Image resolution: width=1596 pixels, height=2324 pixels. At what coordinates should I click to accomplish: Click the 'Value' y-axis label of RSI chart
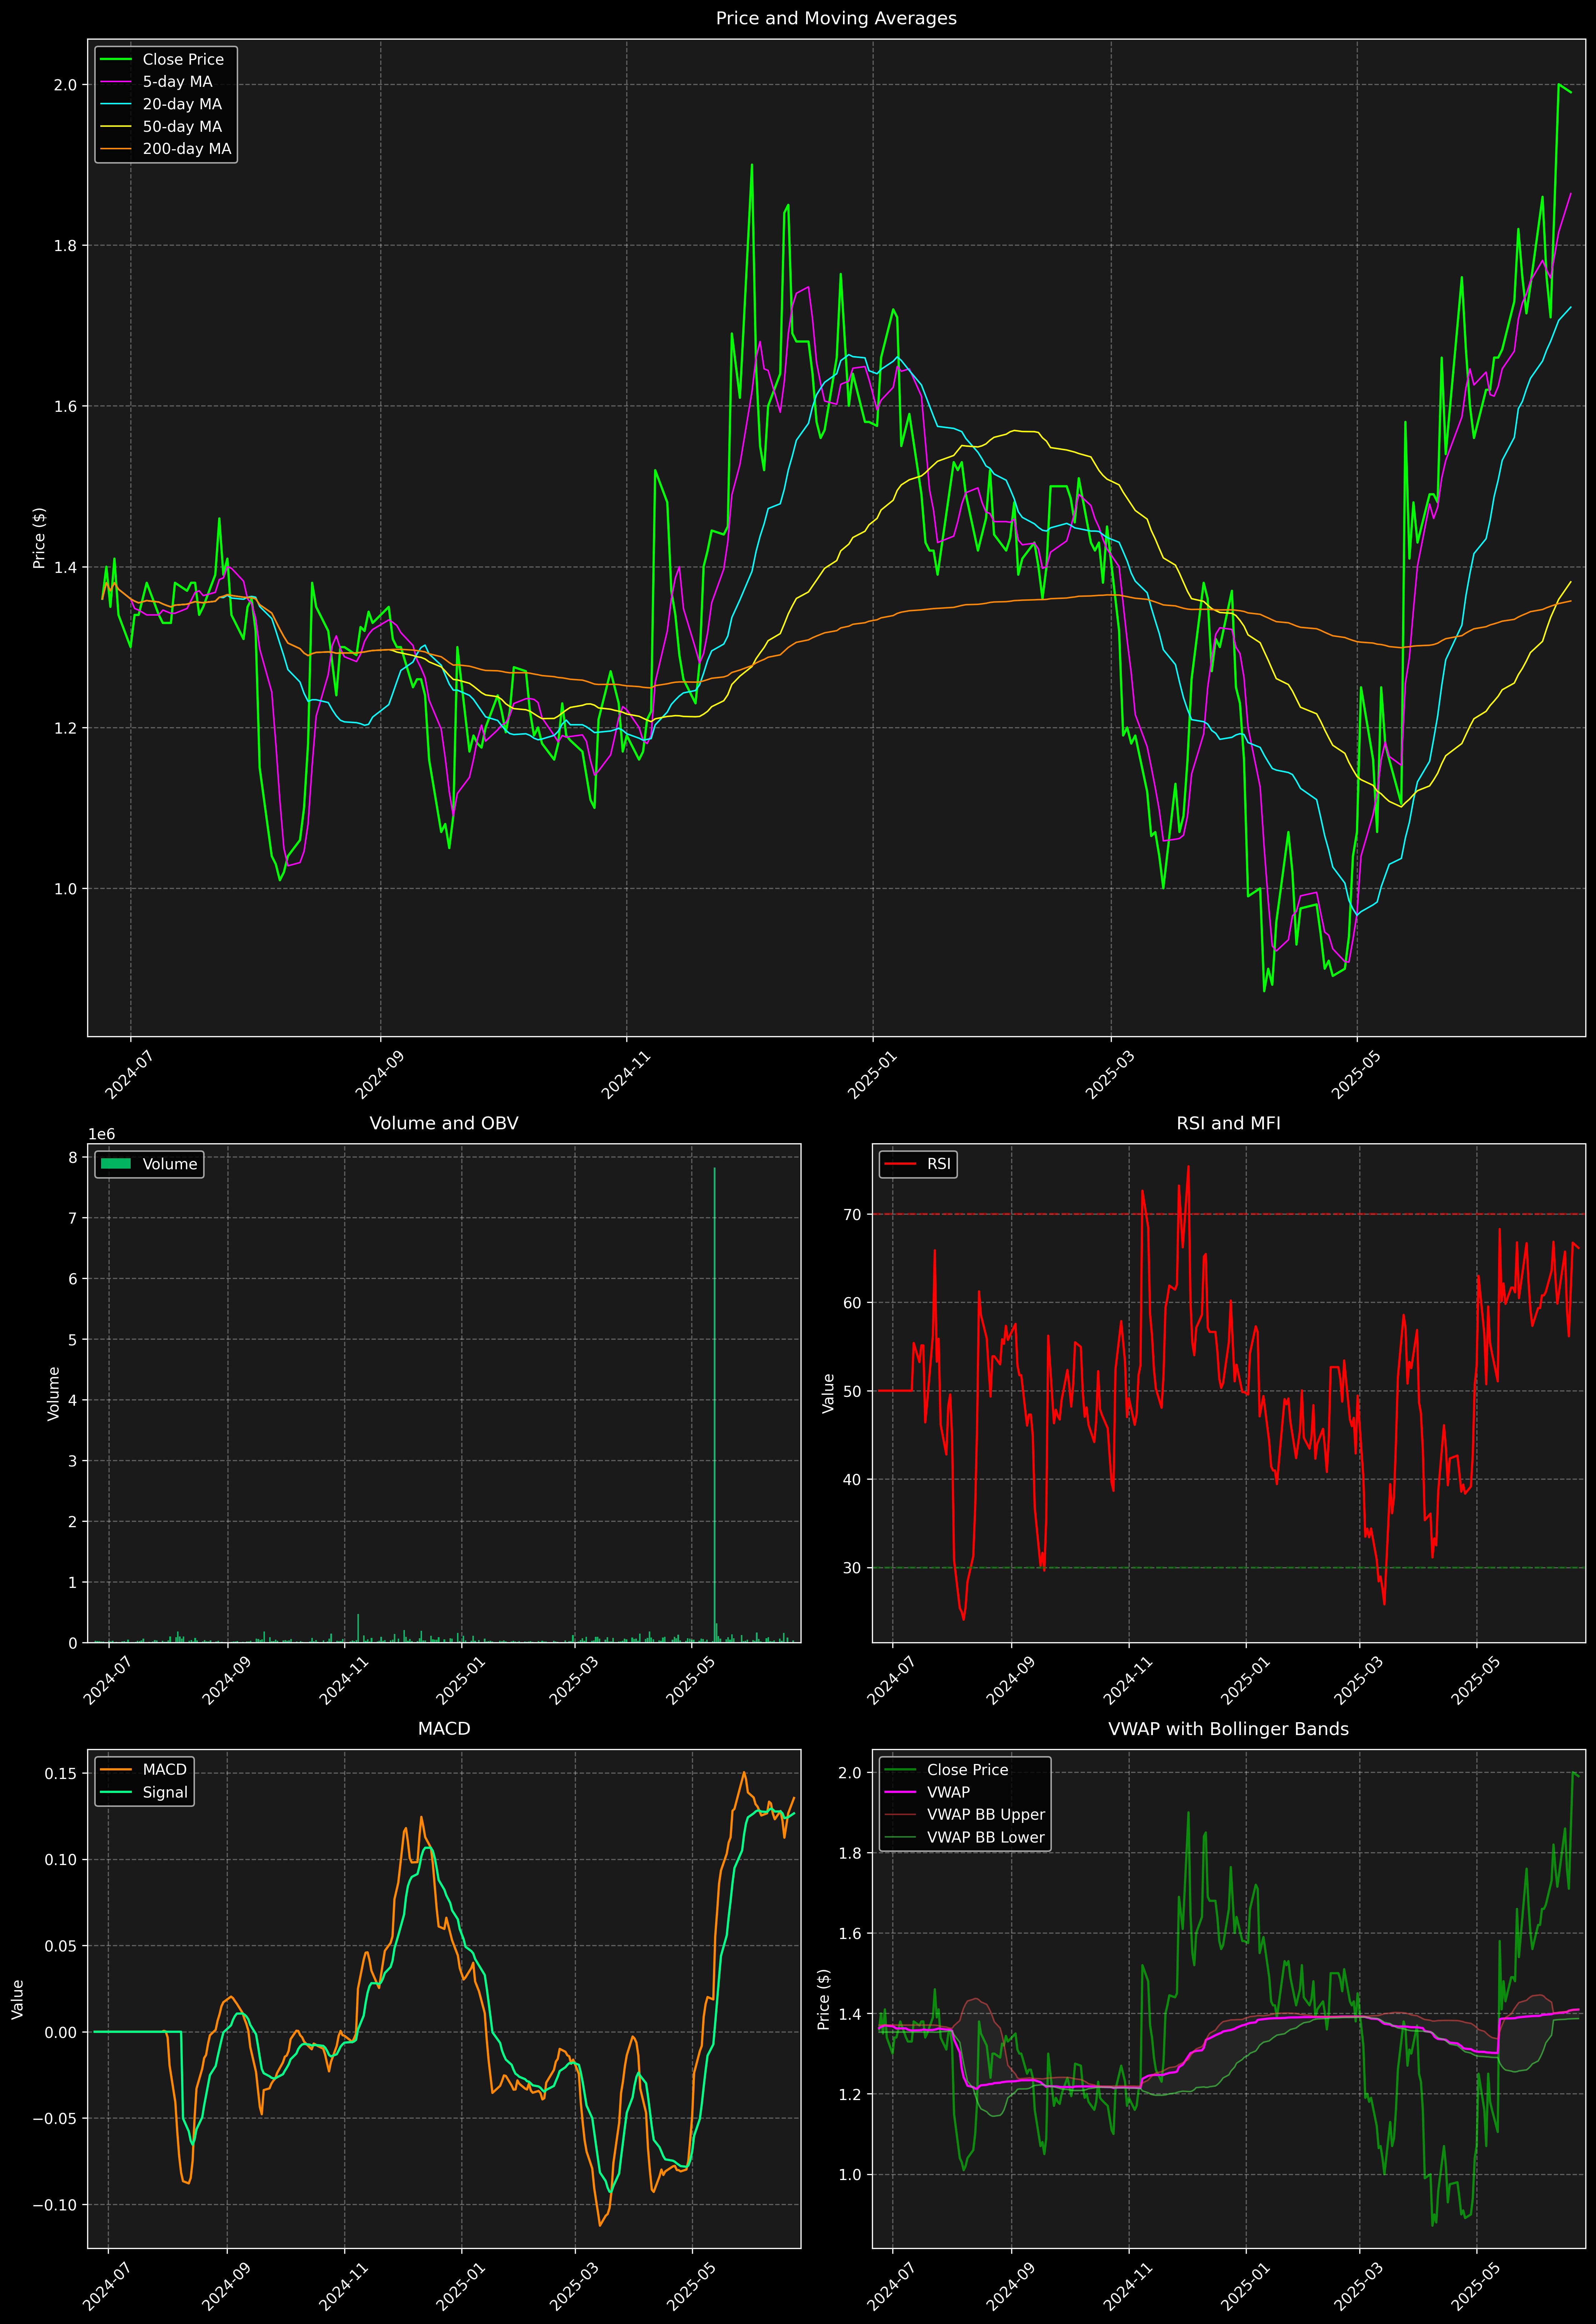tap(828, 1393)
